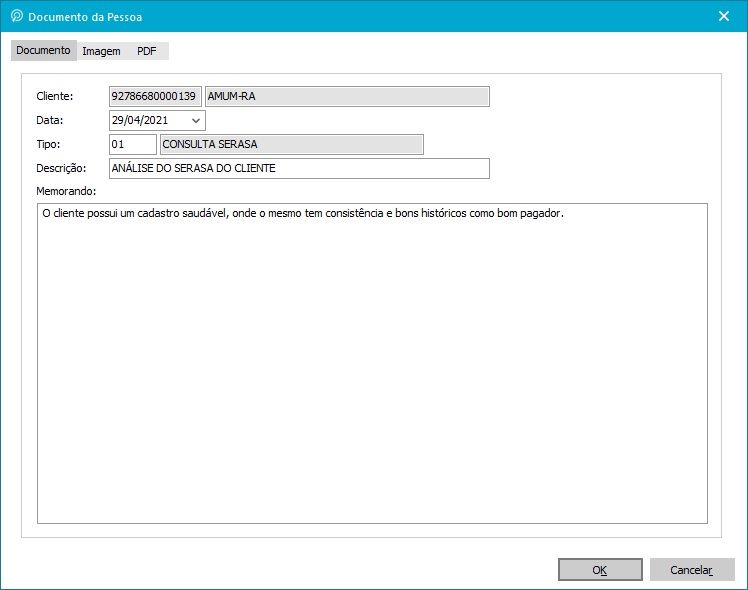The image size is (748, 590).
Task: Click the app logo icon in the title bar
Action: pyautogui.click(x=17, y=16)
